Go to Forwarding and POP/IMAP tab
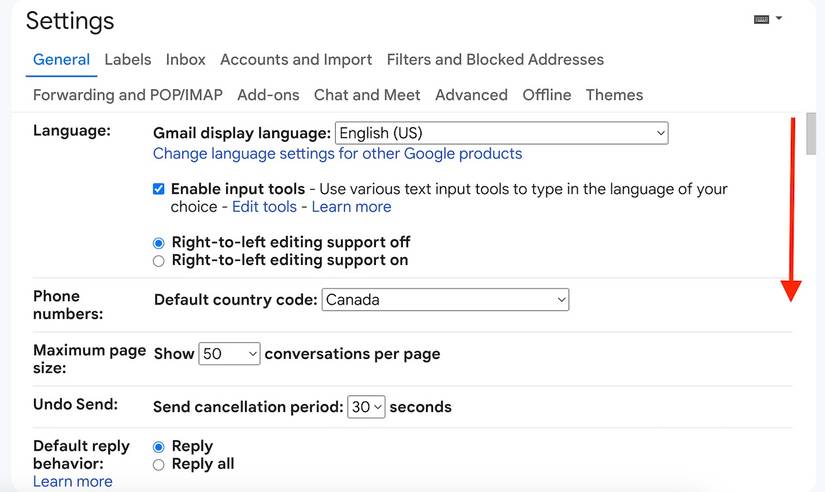This screenshot has height=492, width=825. point(128,95)
